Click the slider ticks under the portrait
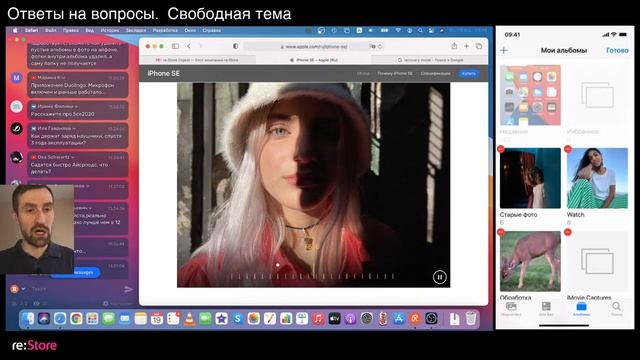Image resolution: width=640 pixels, height=360 pixels. click(313, 276)
